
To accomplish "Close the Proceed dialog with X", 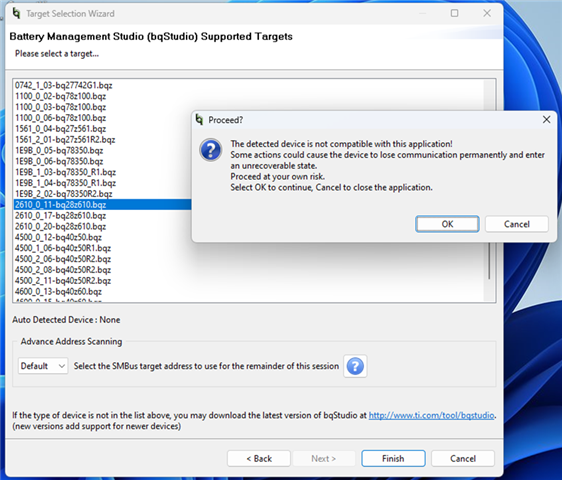I will tap(546, 120).
